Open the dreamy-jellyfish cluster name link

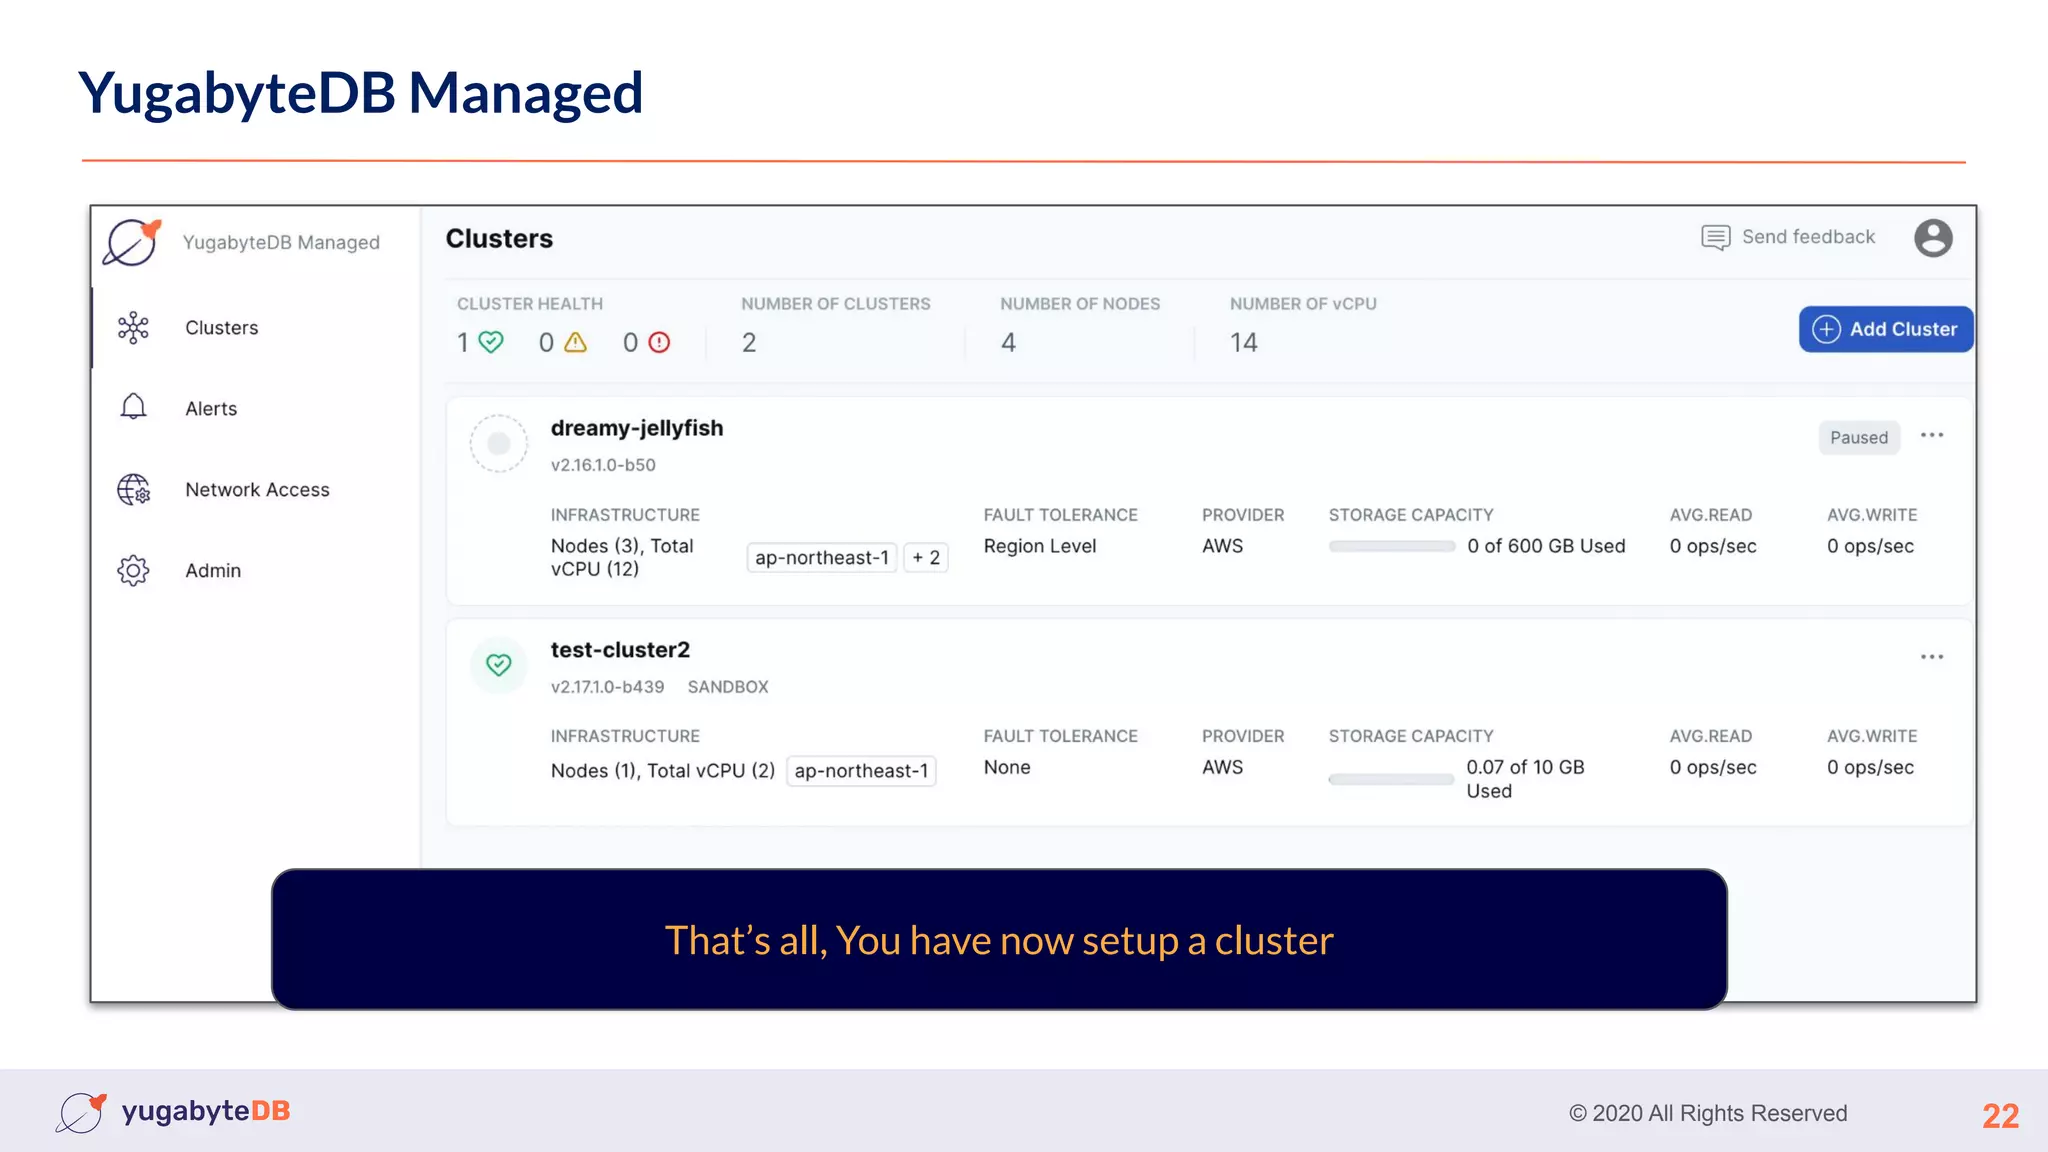(636, 428)
